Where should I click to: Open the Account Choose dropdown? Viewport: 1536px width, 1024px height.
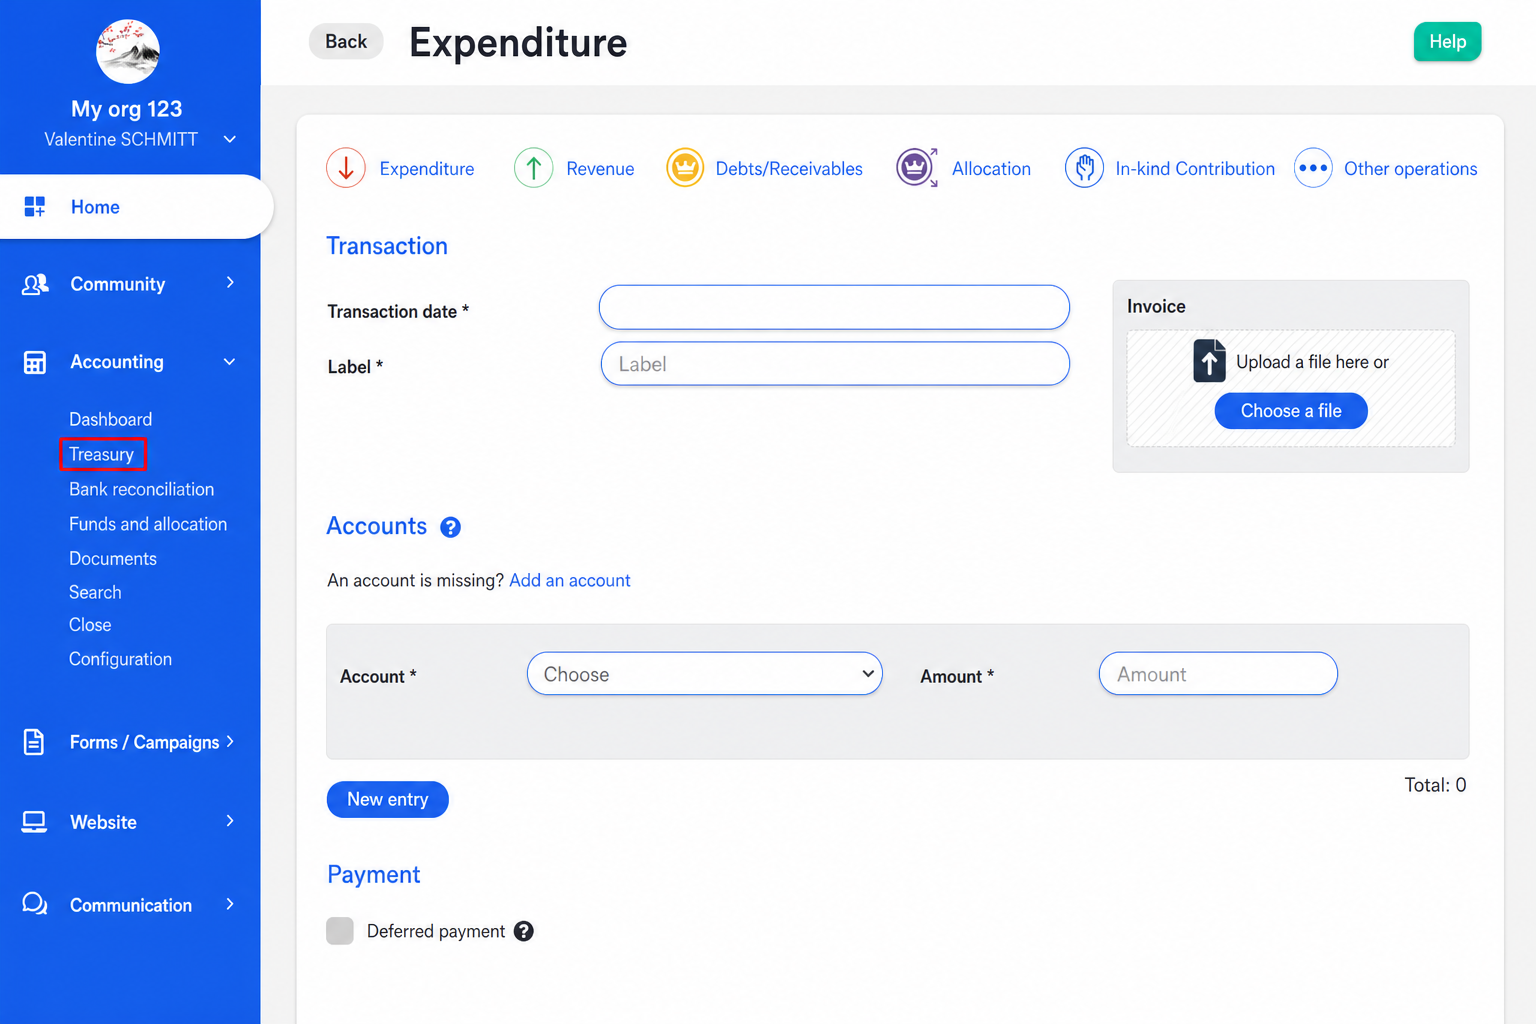point(705,674)
